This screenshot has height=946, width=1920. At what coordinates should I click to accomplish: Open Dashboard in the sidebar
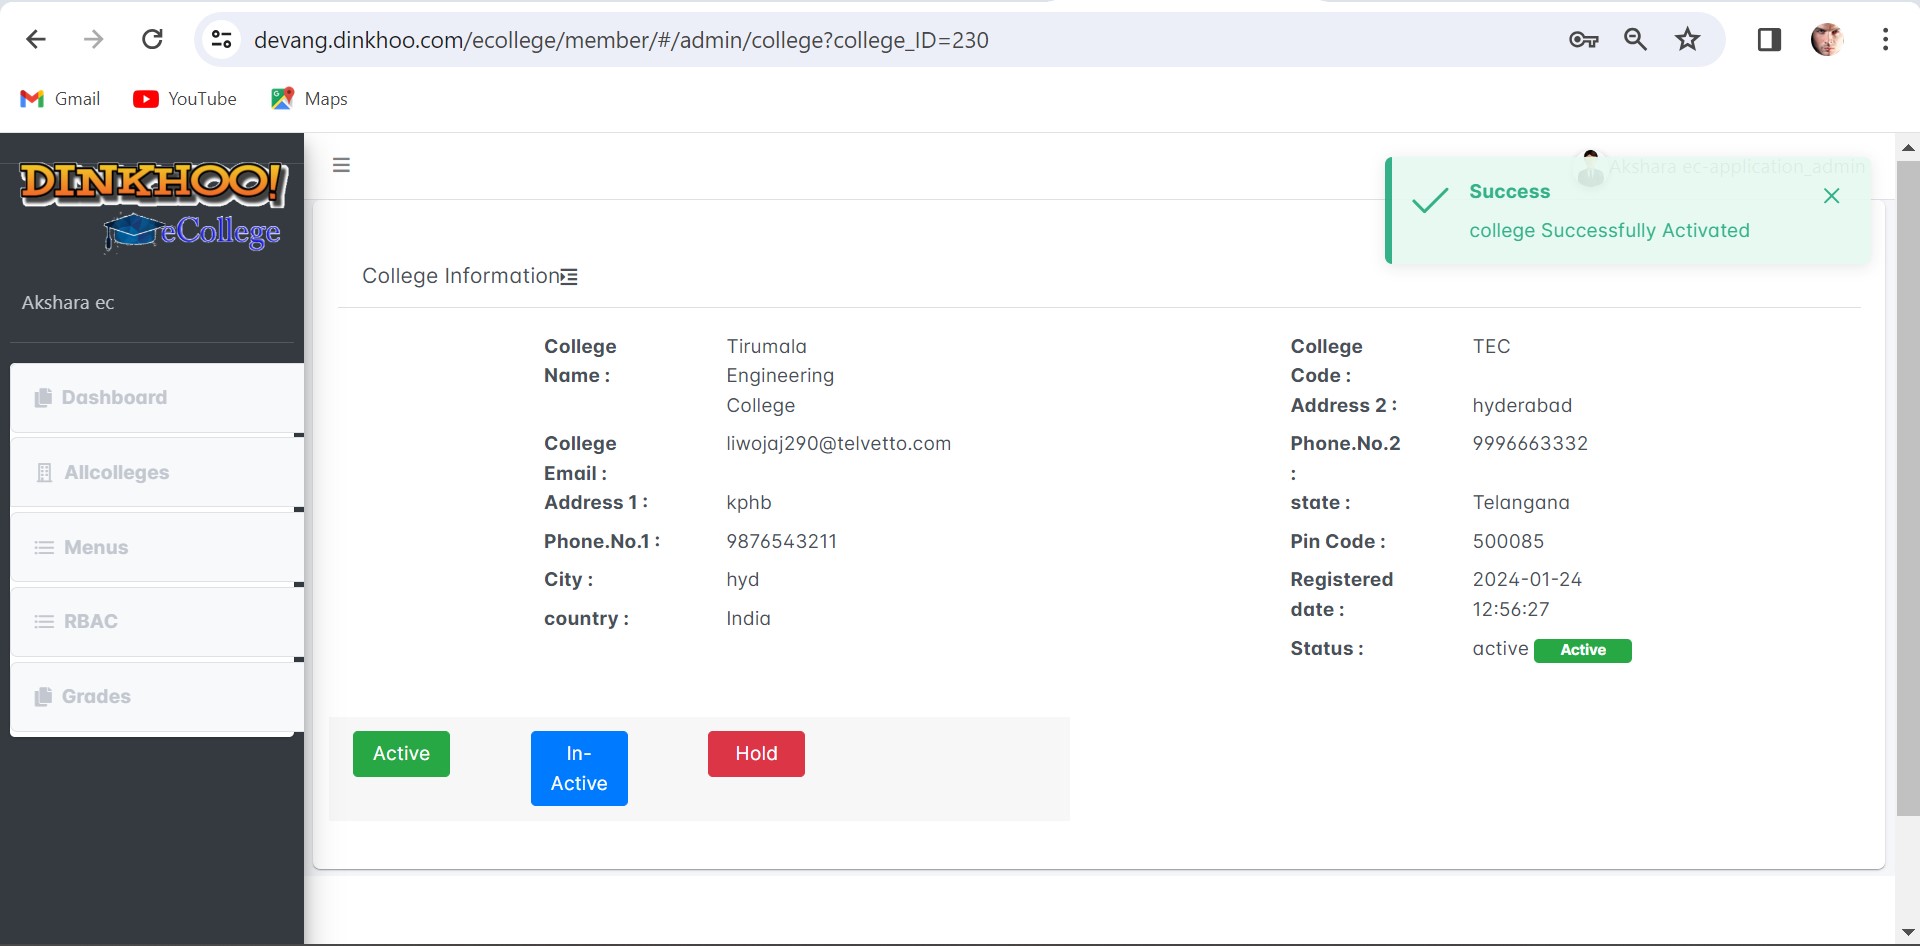[157, 398]
